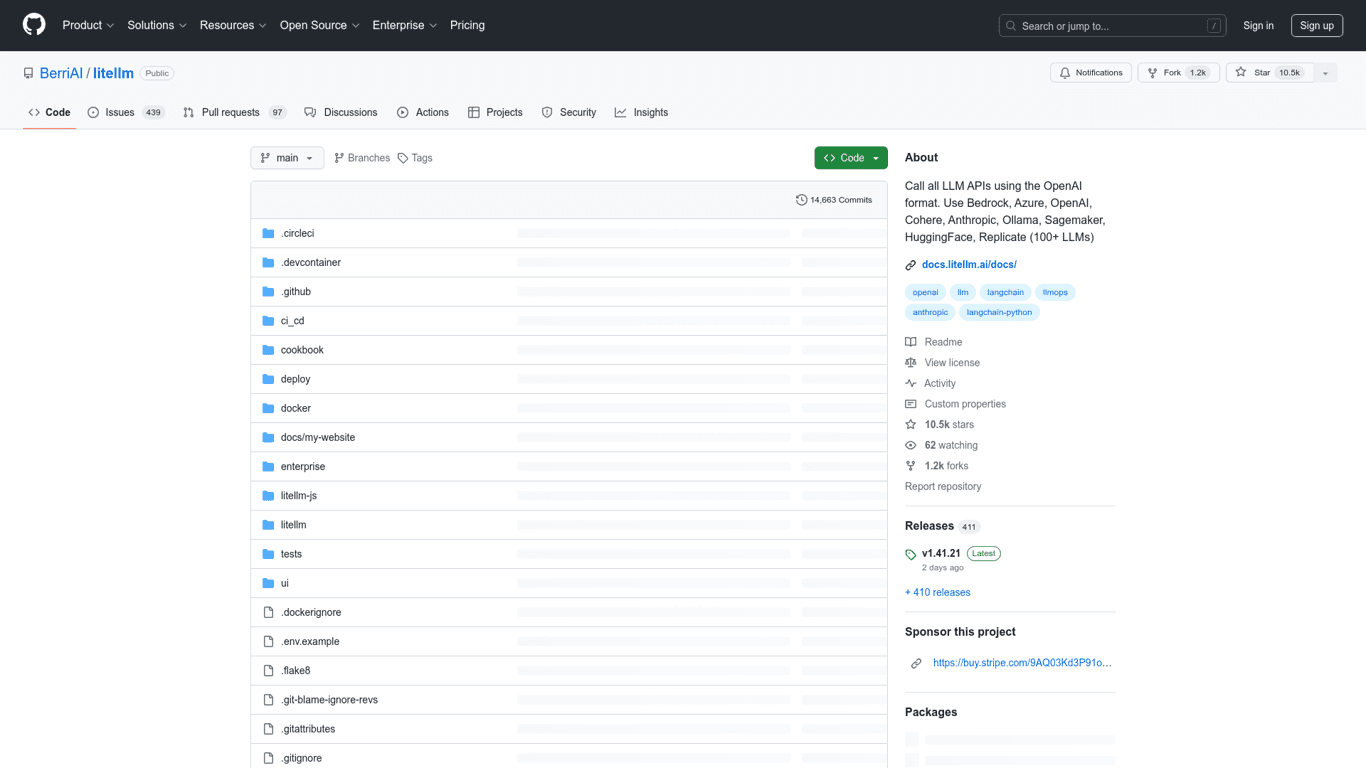The image size is (1366, 768).
Task: Open commit history via the clock icon
Action: (x=800, y=200)
